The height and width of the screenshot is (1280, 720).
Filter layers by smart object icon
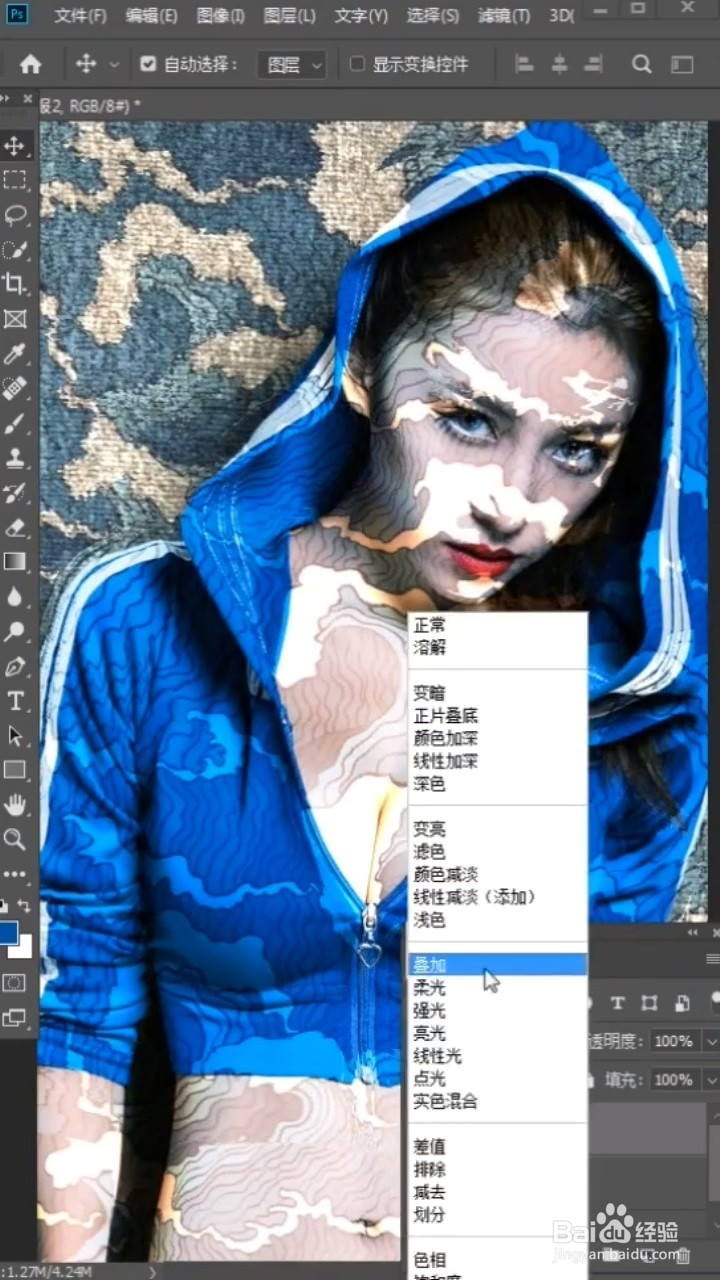click(682, 1003)
